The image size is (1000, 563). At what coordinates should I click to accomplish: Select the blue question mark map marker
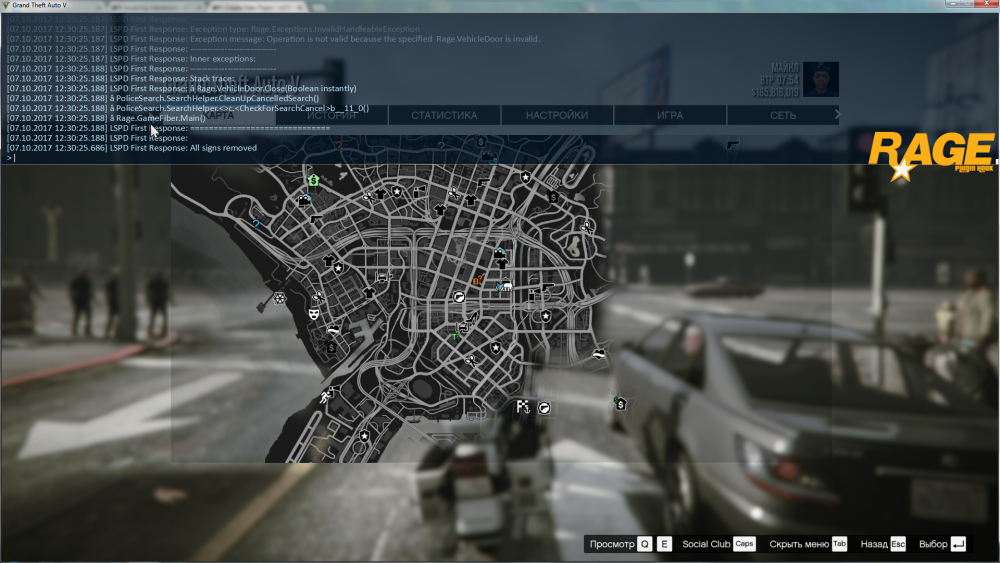coord(256,224)
